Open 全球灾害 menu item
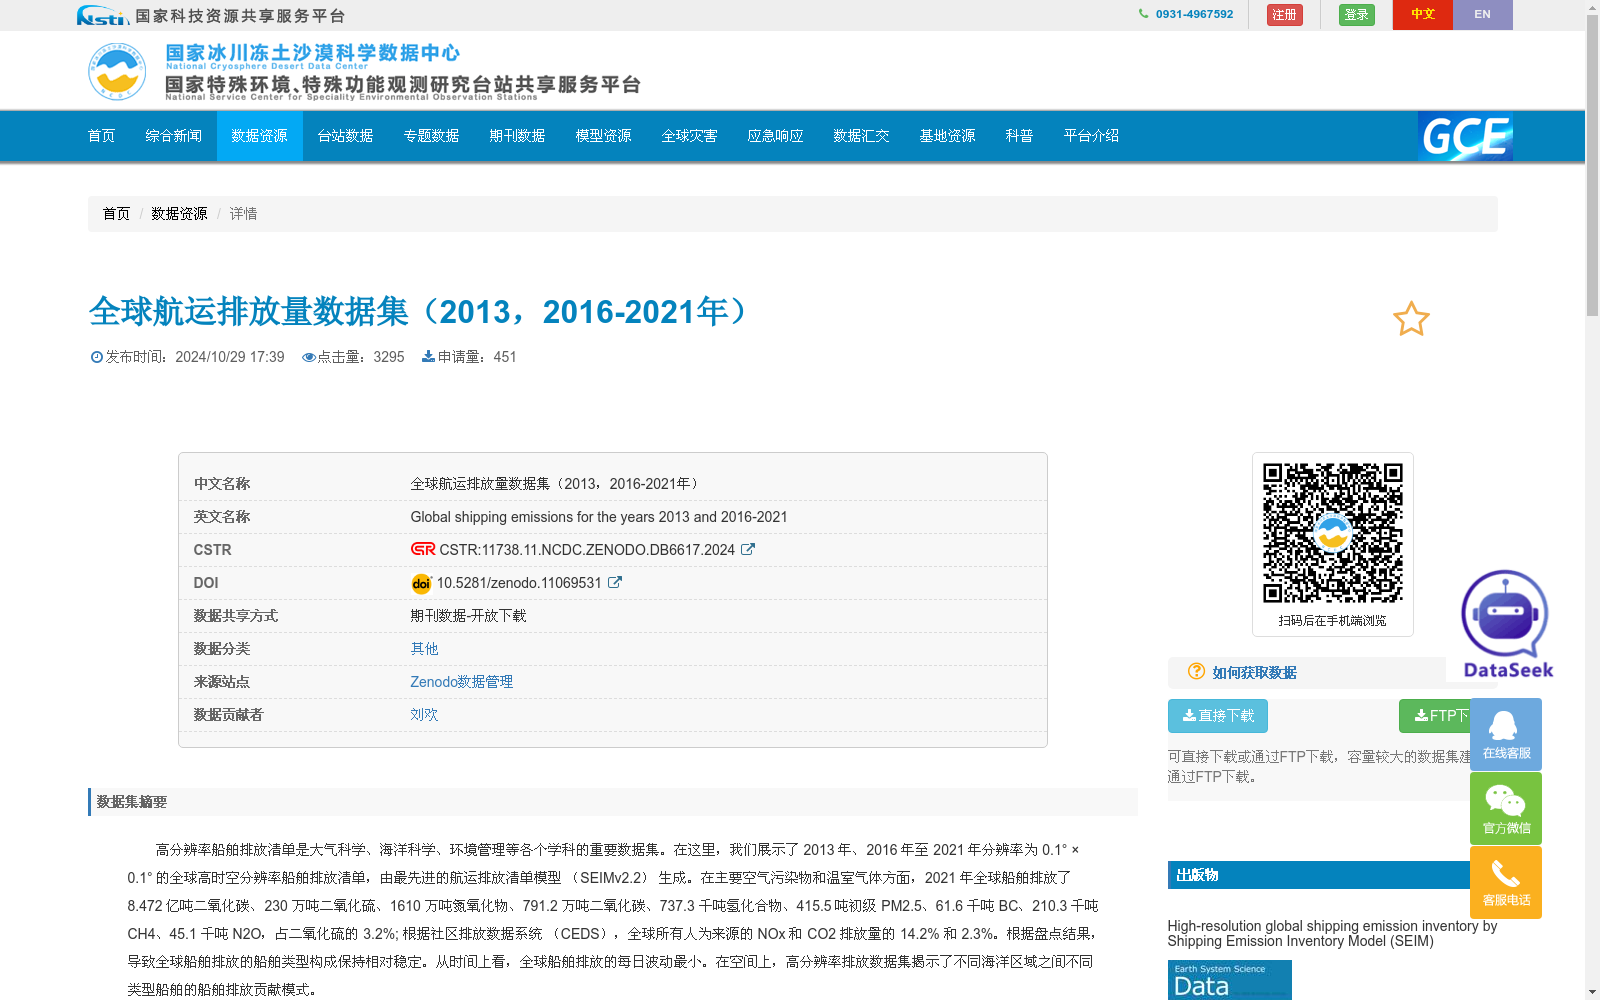 690,136
